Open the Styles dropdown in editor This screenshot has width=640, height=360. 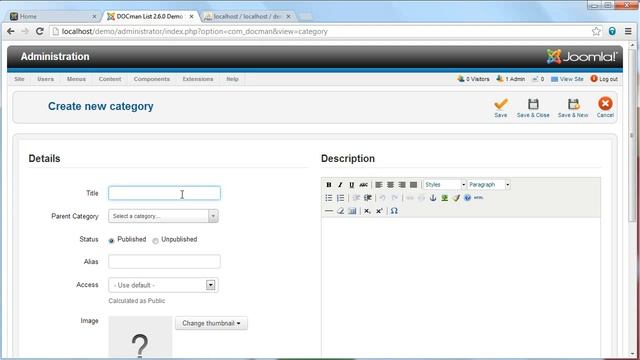coord(445,185)
